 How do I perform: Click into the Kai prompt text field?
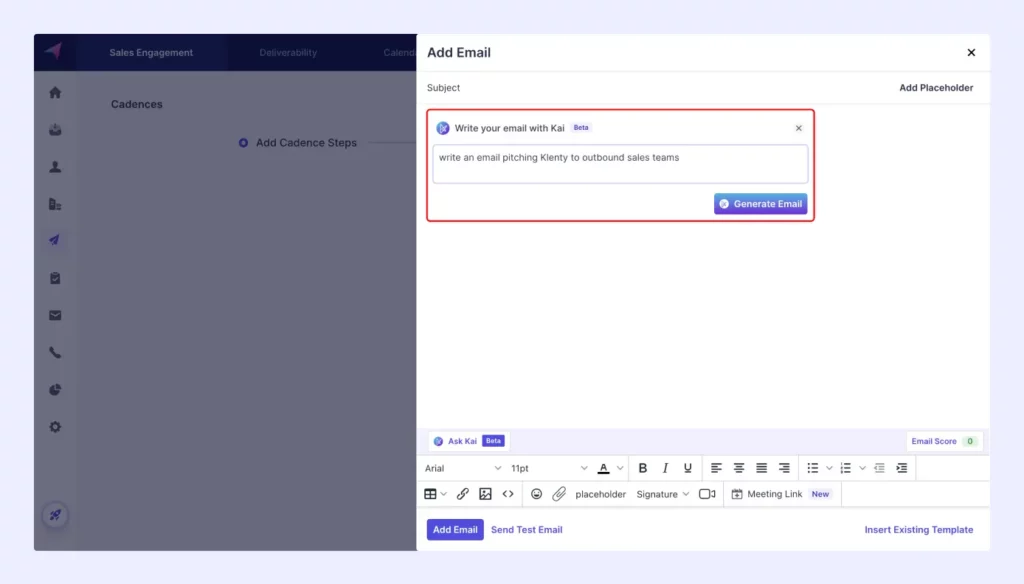pos(619,164)
